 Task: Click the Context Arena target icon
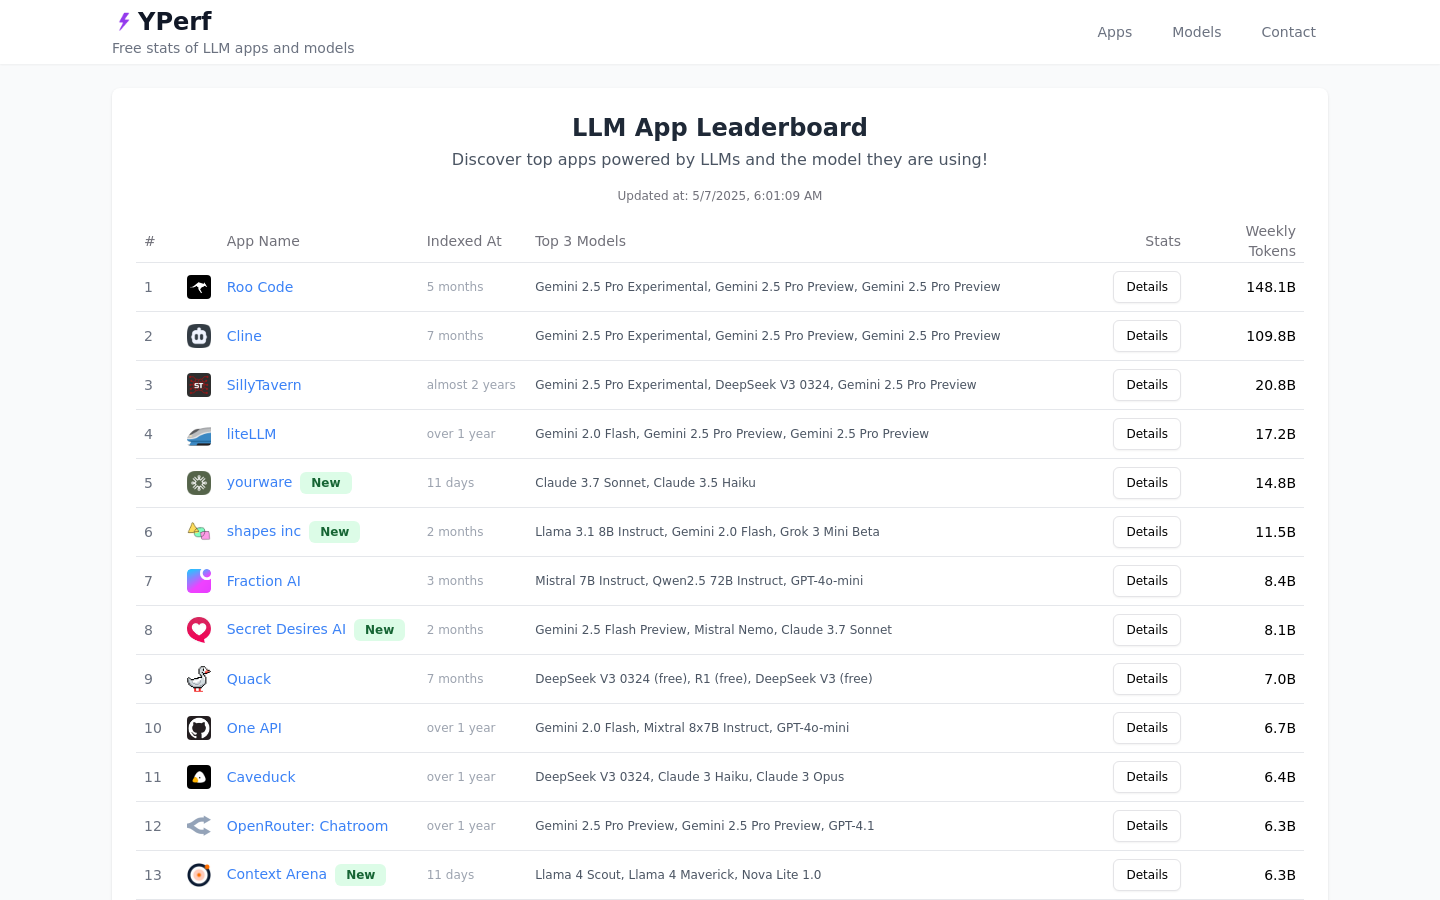pyautogui.click(x=199, y=875)
